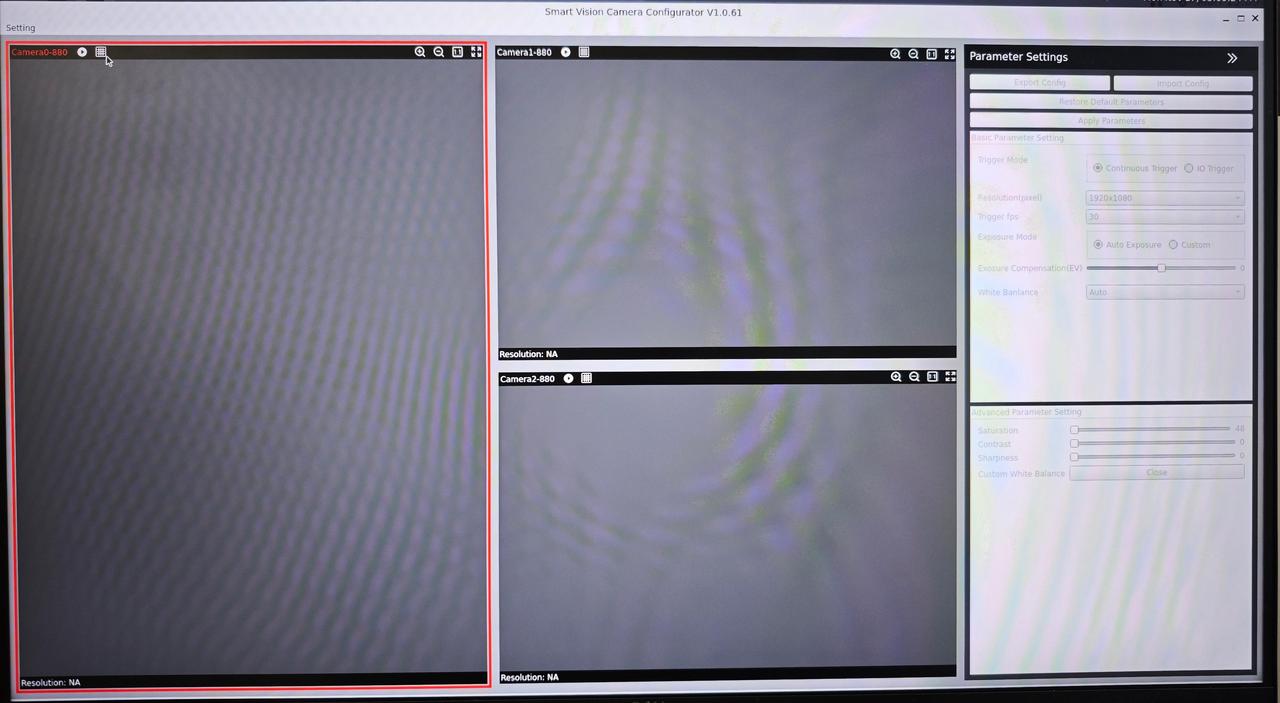Collapse the Parameter Settings panel
1280x703 pixels.
(1232, 58)
